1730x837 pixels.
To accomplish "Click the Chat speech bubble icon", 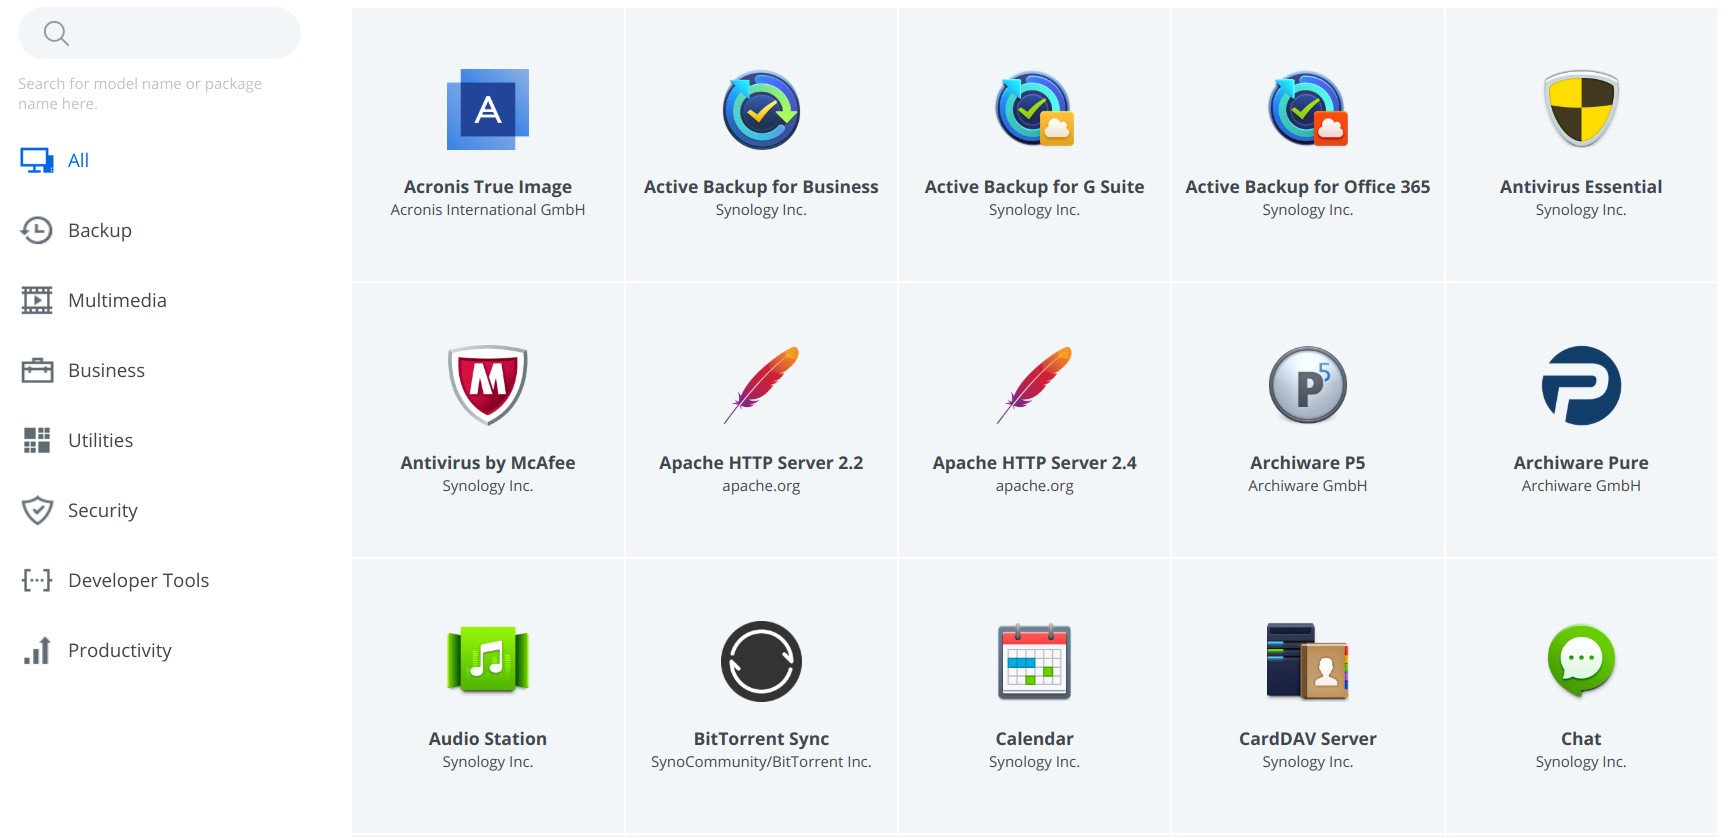I will pos(1581,661).
